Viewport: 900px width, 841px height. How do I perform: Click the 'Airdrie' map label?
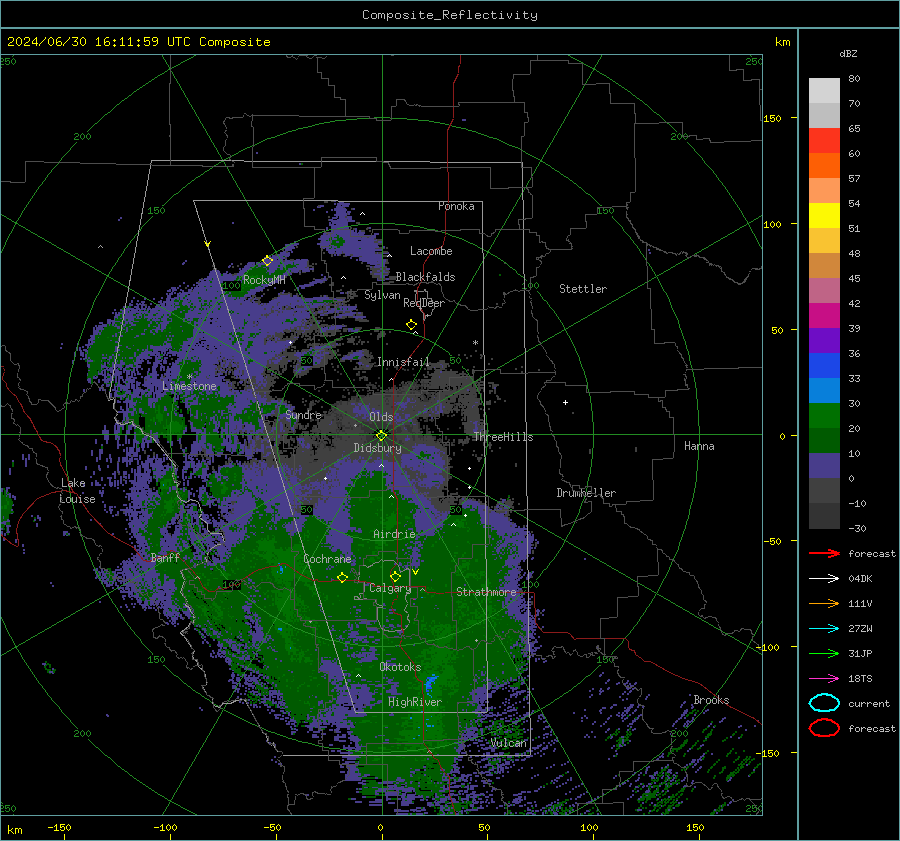point(394,534)
